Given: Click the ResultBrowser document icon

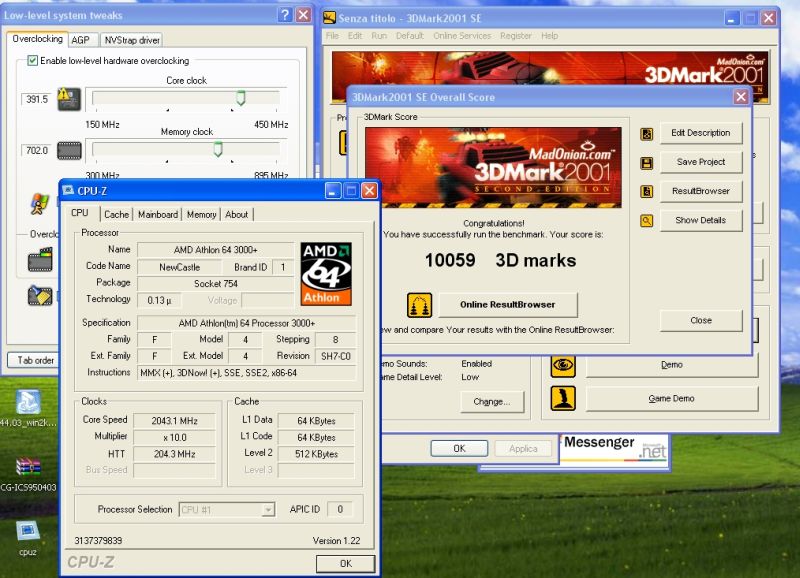Looking at the screenshot, I should 646,192.
